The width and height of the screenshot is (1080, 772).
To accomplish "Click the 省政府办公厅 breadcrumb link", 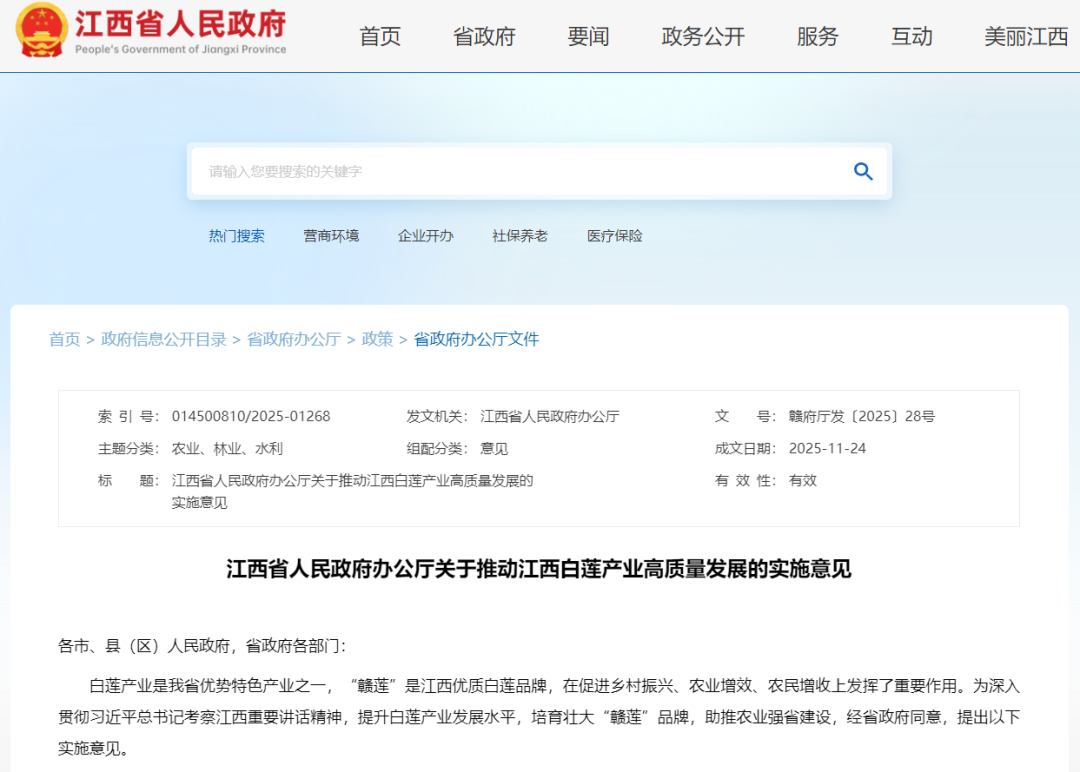I will coord(294,339).
